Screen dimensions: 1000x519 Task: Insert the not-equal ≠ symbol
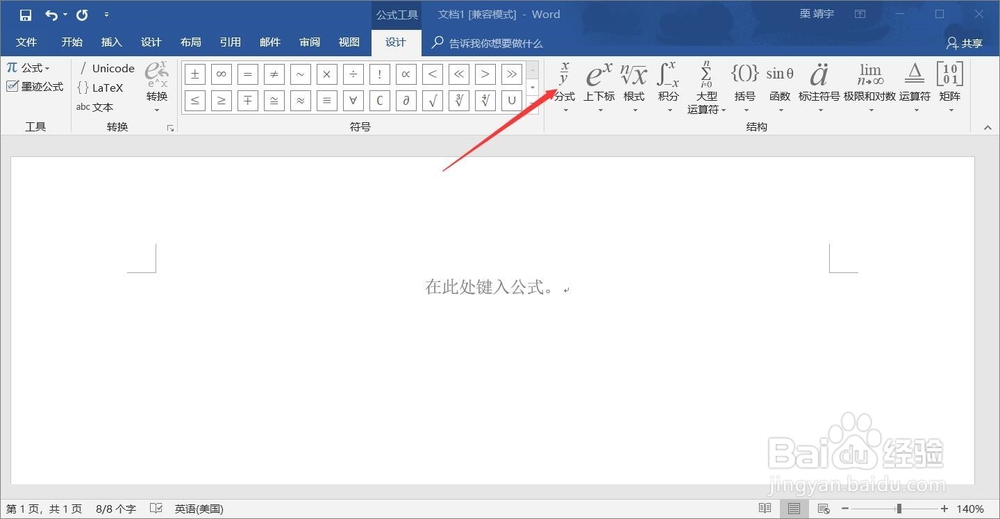click(274, 75)
